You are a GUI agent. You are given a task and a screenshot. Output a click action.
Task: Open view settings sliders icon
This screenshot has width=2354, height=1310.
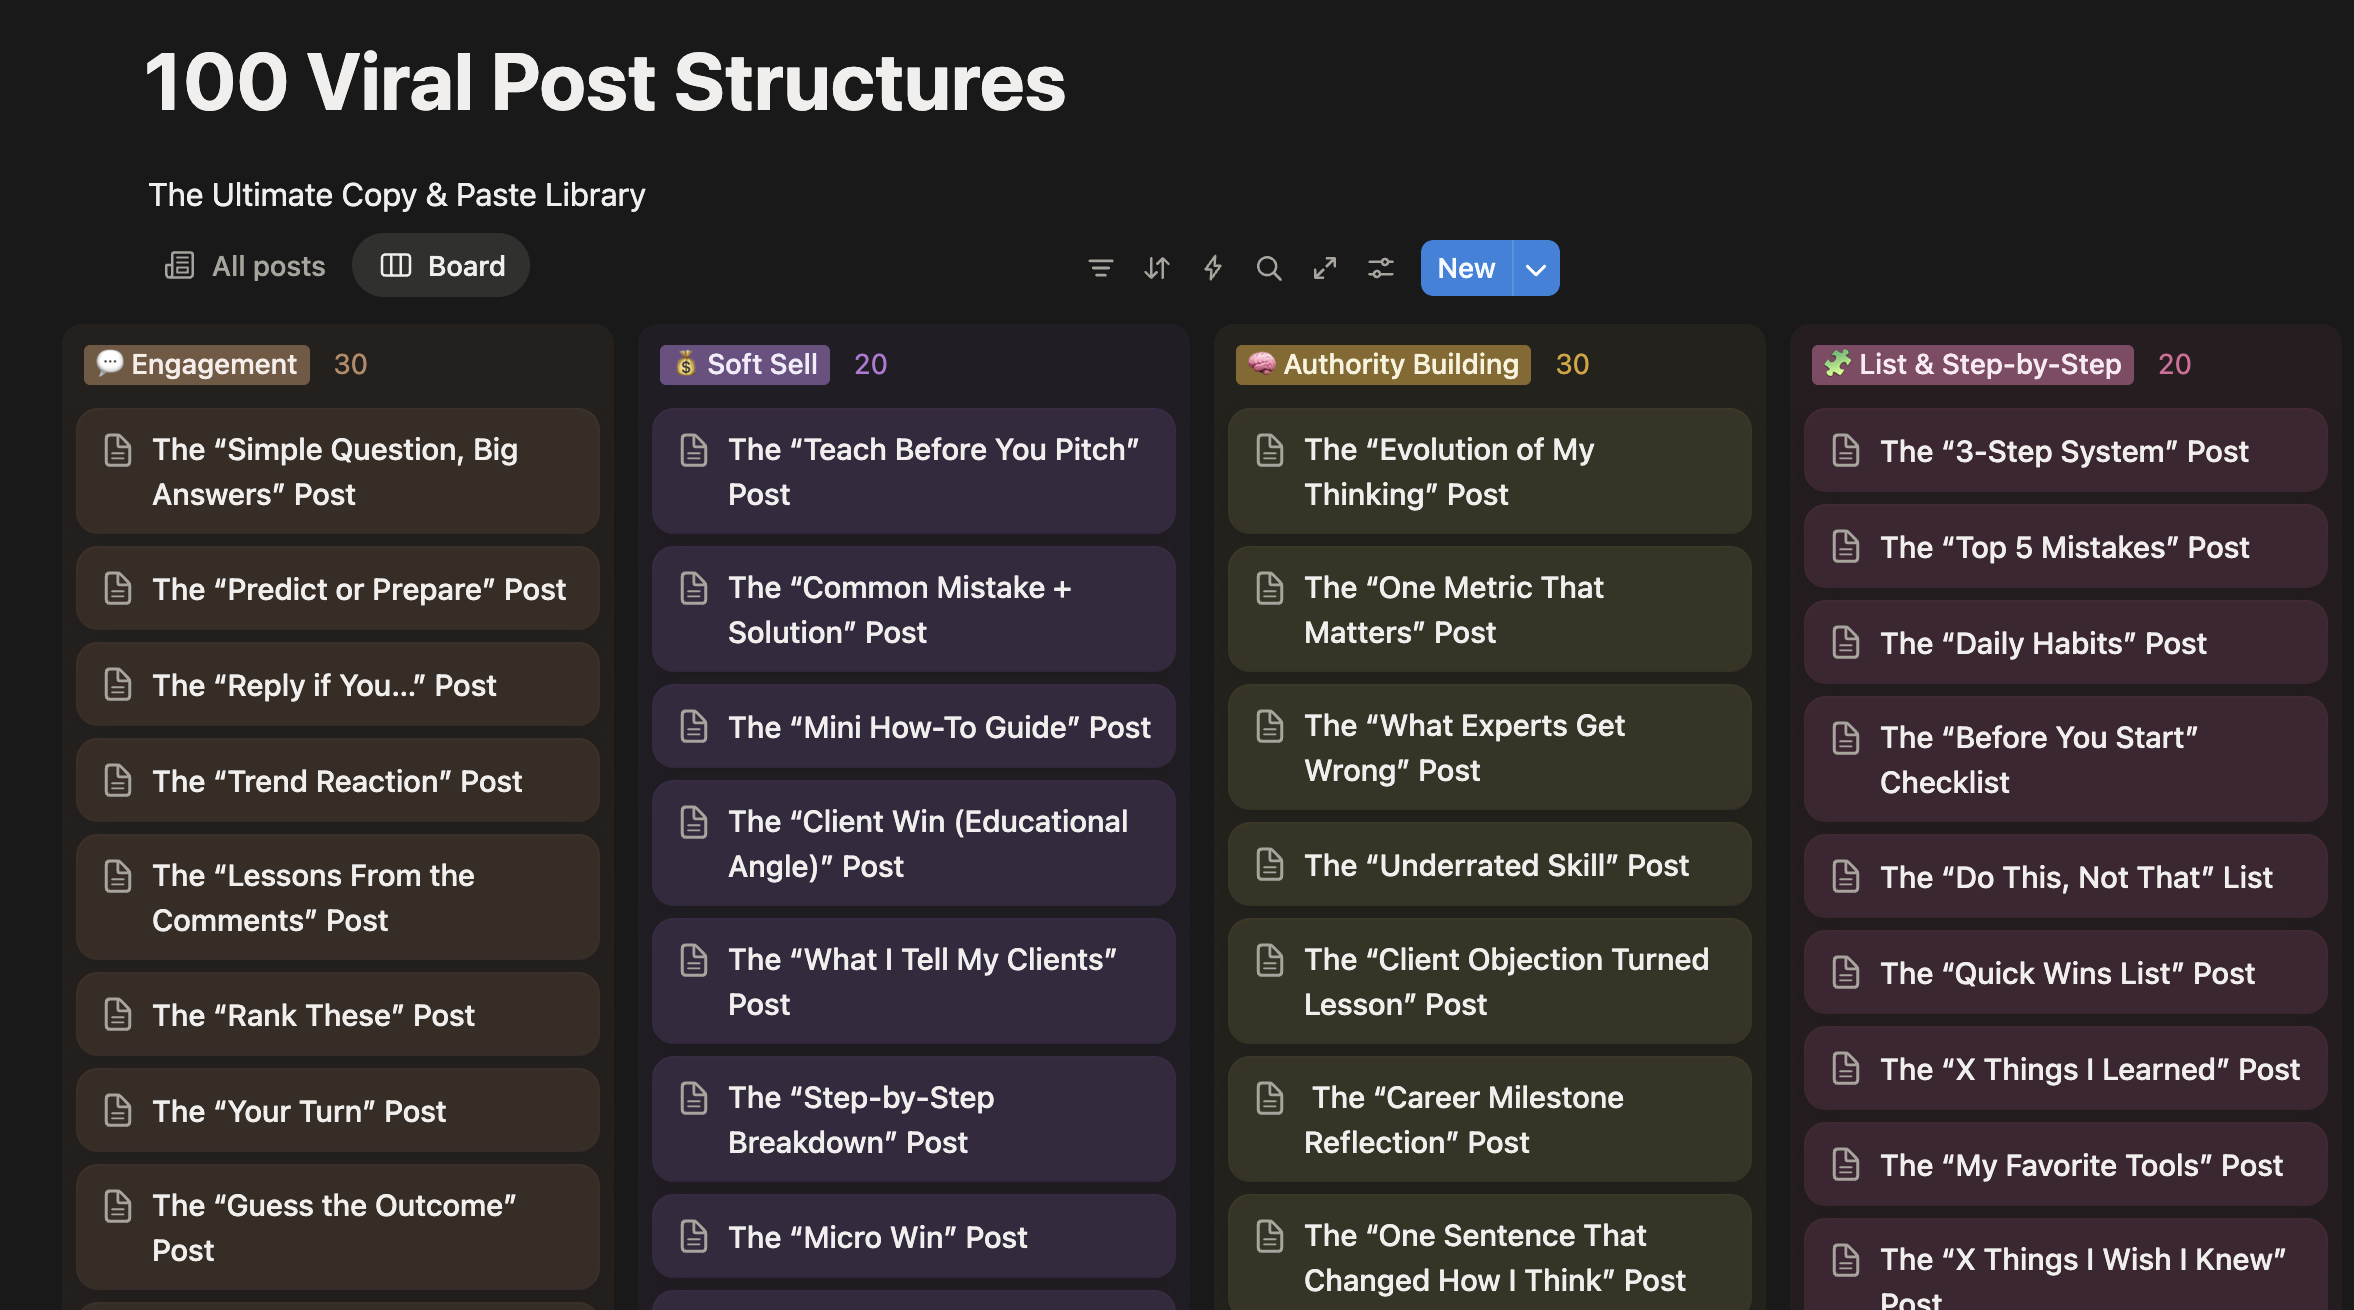point(1380,268)
